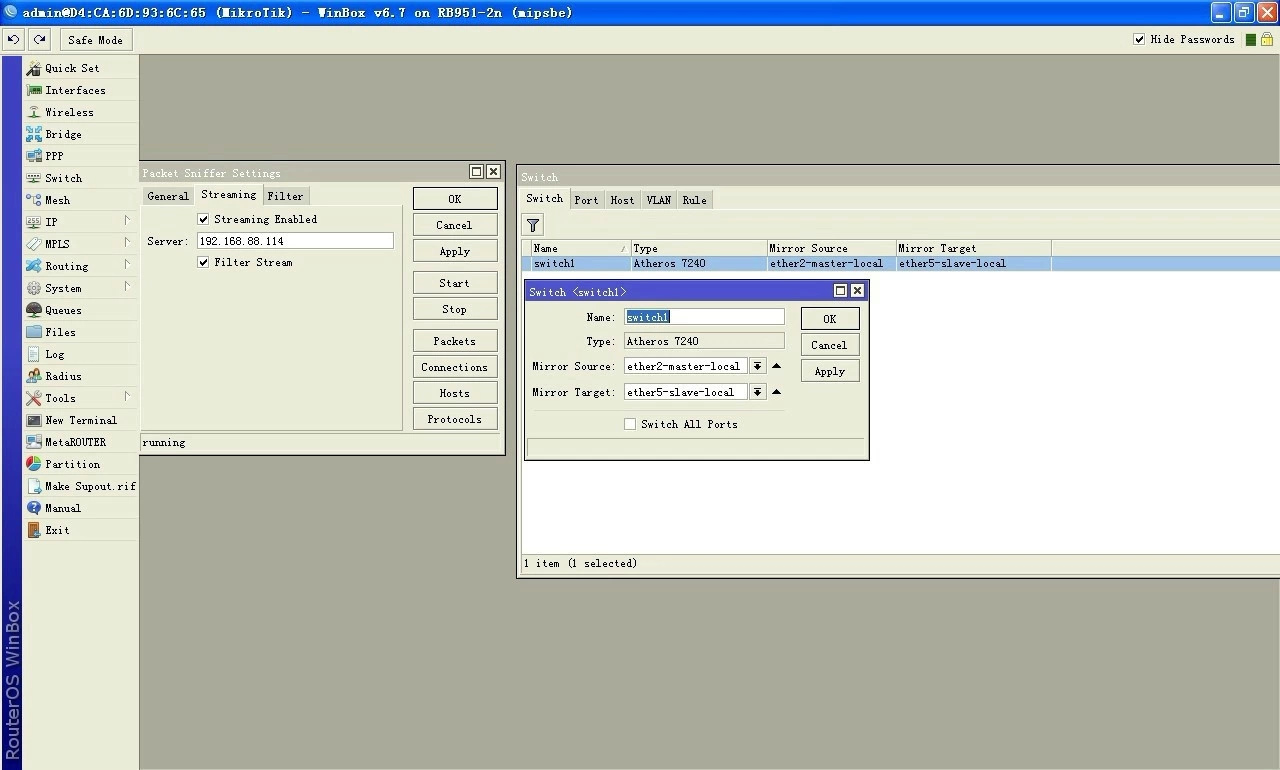The image size is (1280, 770).
Task: Click Start button in Packet Sniffer
Action: click(454, 283)
